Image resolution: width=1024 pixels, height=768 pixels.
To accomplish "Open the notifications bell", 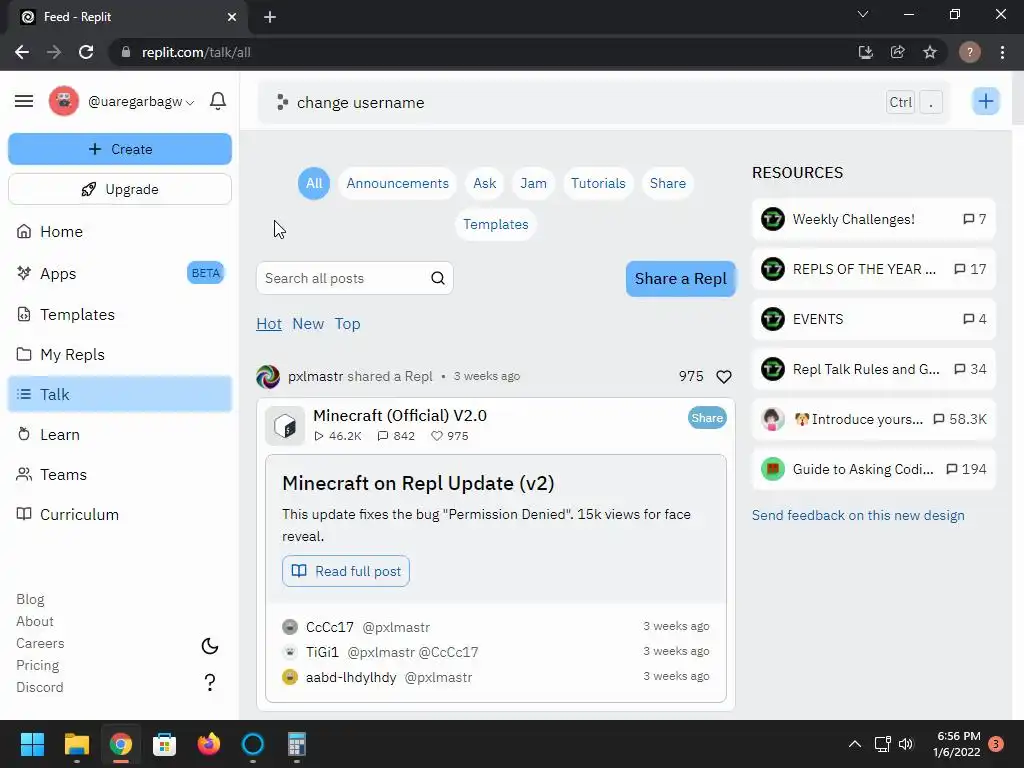I will click(218, 101).
